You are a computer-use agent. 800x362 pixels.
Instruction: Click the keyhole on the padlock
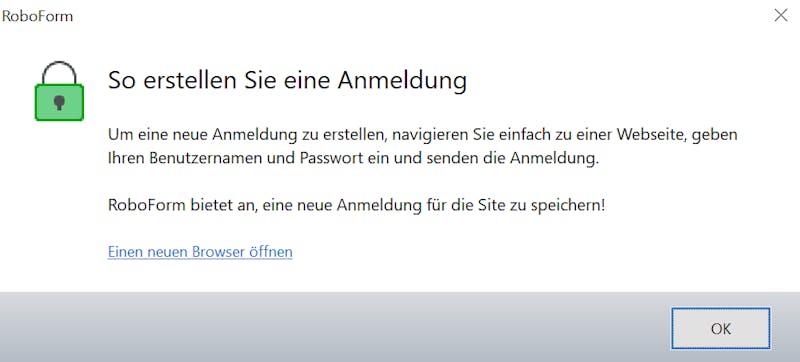(59, 102)
